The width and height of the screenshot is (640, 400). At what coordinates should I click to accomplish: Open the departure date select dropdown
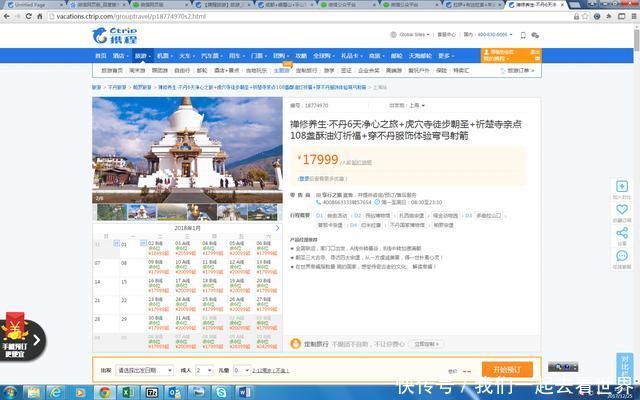pos(144,370)
